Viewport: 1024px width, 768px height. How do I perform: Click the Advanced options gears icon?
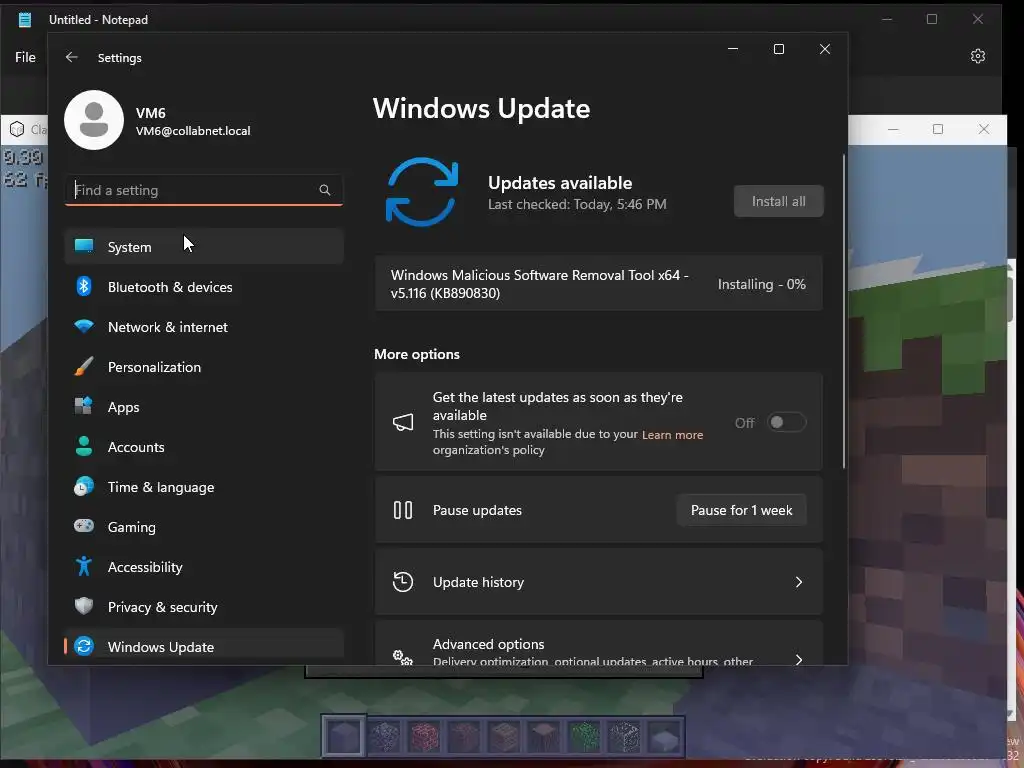coord(403,656)
